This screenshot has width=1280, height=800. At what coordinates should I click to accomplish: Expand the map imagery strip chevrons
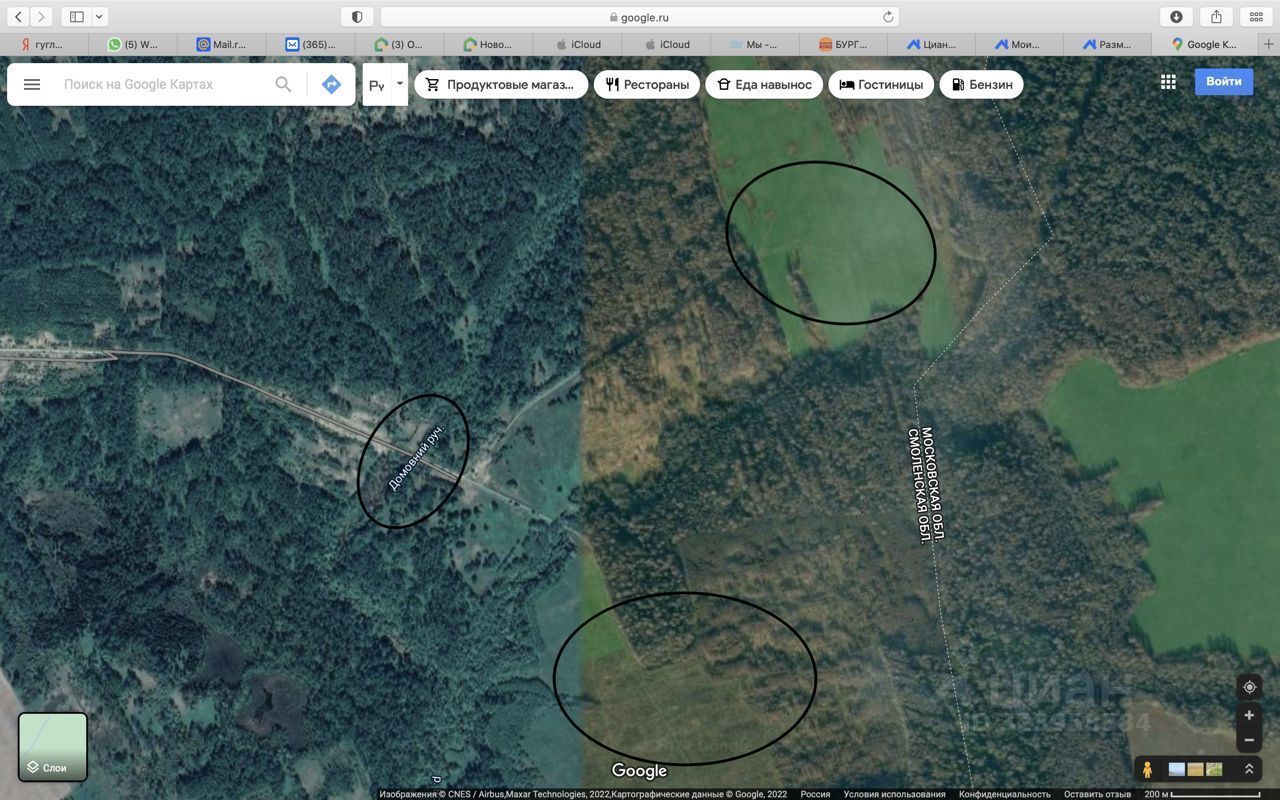(x=1249, y=769)
